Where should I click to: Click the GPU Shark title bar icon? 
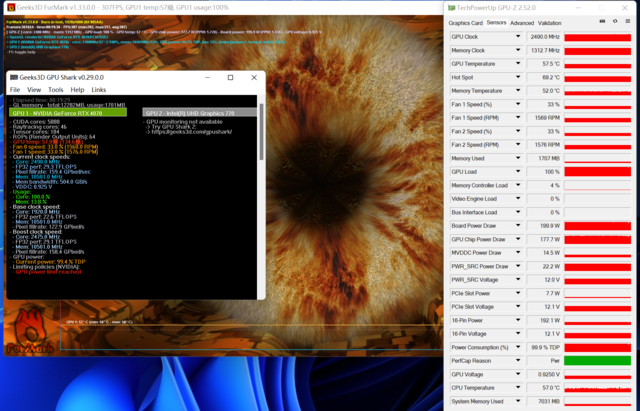tap(13, 77)
